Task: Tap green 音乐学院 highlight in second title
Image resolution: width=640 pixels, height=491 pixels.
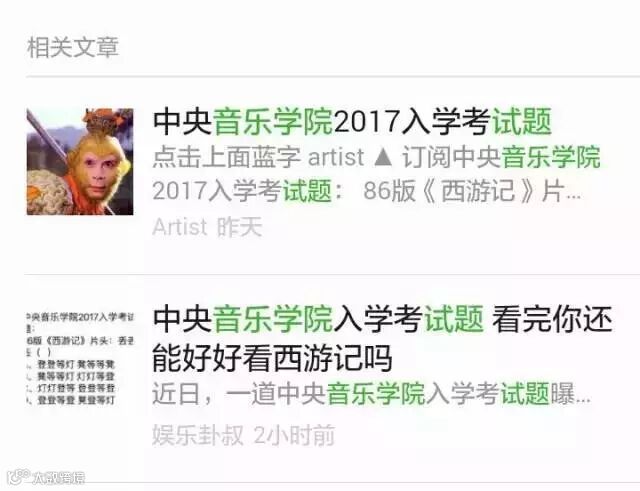Action: tap(273, 319)
